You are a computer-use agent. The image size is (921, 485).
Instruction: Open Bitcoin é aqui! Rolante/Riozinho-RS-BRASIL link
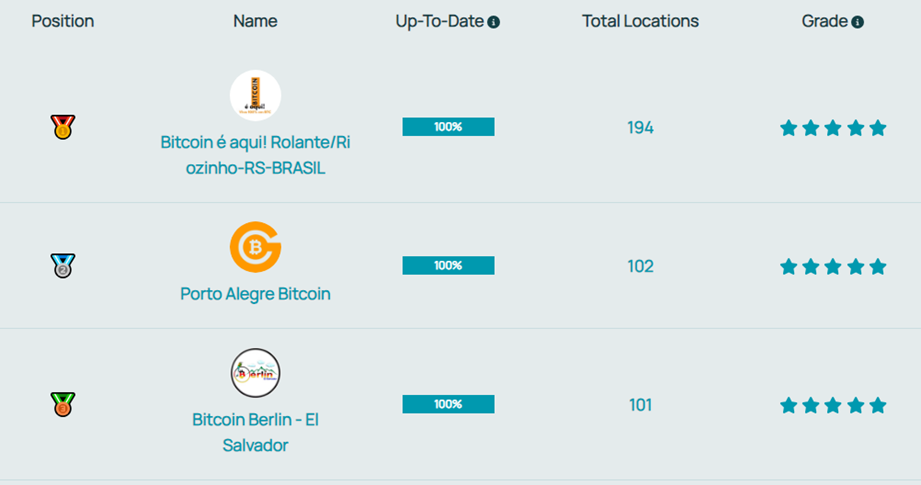click(x=255, y=155)
